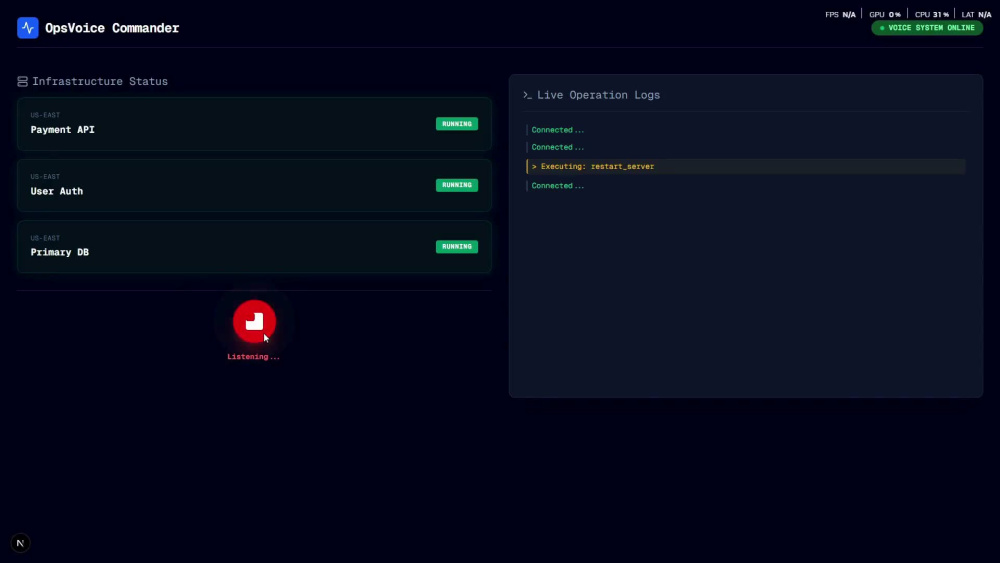The height and width of the screenshot is (563, 1000).
Task: Click the RUNNING badge for User Auth
Action: [457, 185]
